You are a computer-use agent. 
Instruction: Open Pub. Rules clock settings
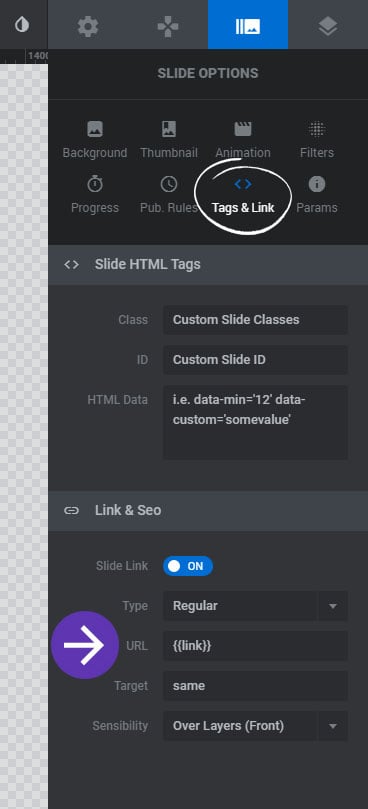(169, 195)
